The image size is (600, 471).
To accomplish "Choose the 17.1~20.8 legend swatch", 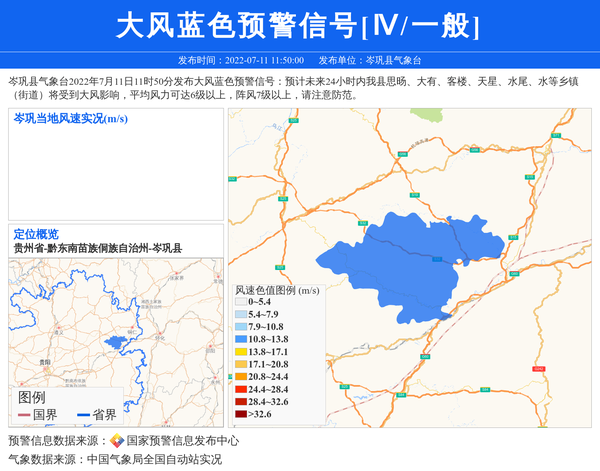I will click(x=240, y=365).
